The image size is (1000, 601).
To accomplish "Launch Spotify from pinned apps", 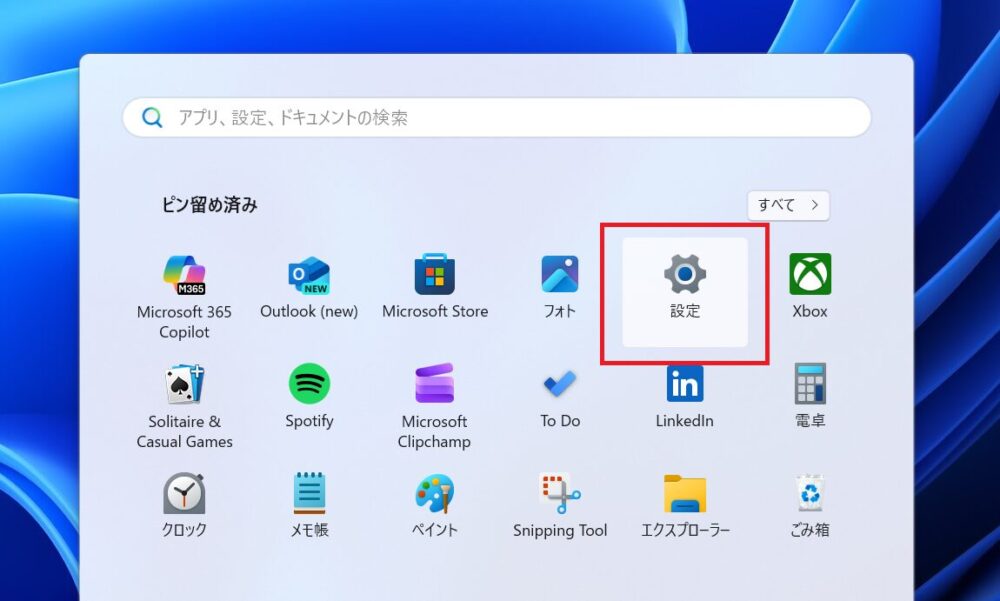I will (x=309, y=385).
